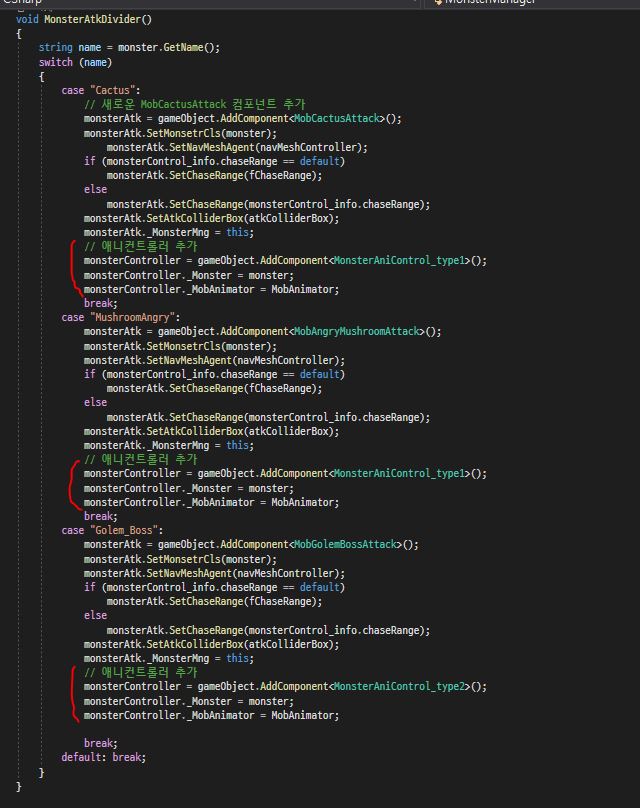Viewport: 640px width, 808px height.
Task: Click SetAtkColliderBox line in the MushroomAngry case
Action: (x=212, y=431)
